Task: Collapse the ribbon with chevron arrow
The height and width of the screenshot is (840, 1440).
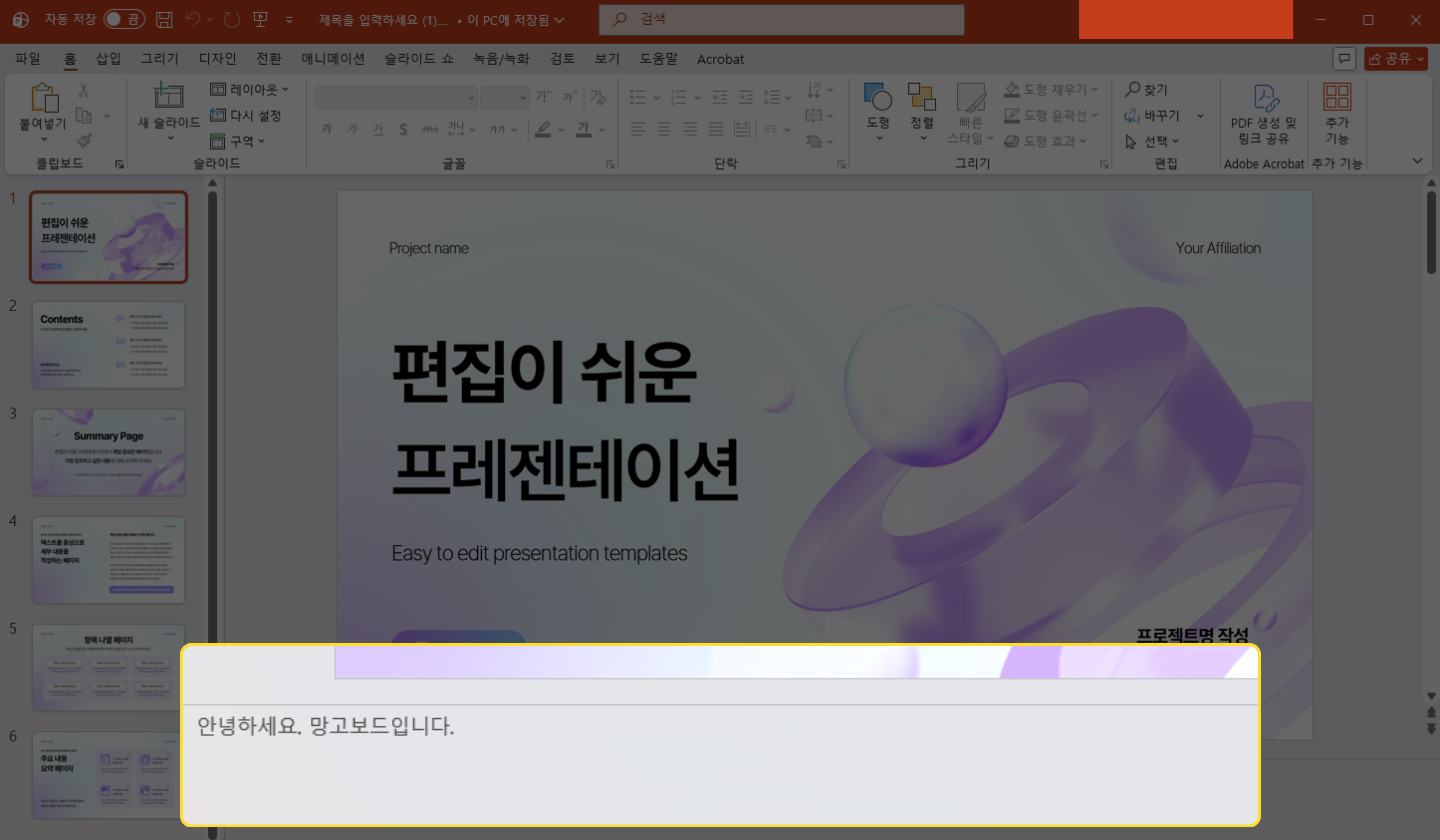Action: pyautogui.click(x=1417, y=161)
